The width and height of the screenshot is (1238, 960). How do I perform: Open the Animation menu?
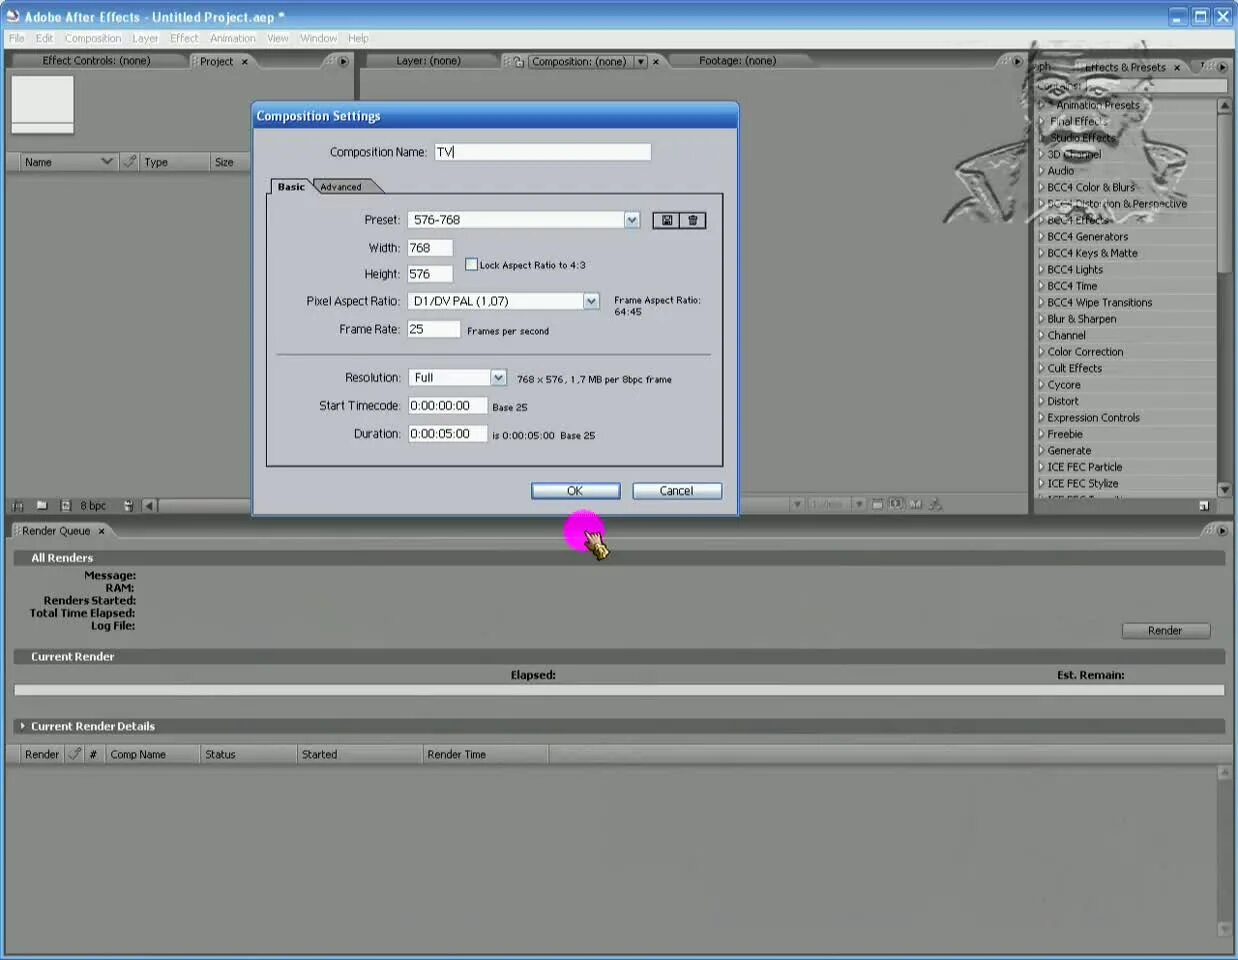pos(232,38)
